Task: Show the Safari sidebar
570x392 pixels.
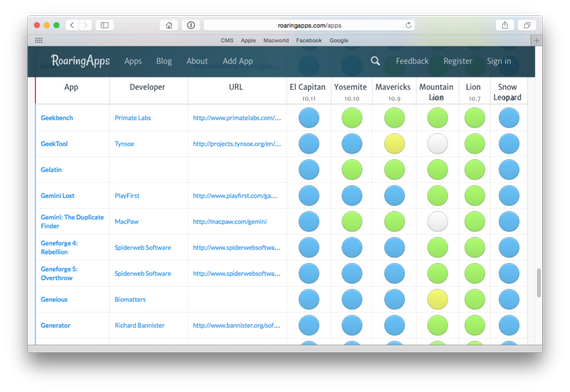Action: click(105, 25)
